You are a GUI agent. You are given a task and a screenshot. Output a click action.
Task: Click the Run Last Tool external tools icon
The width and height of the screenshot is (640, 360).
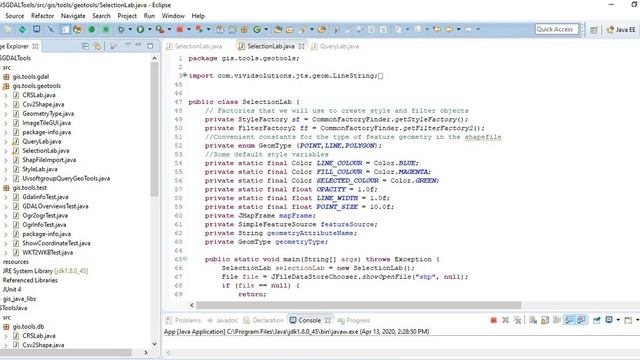160,29
